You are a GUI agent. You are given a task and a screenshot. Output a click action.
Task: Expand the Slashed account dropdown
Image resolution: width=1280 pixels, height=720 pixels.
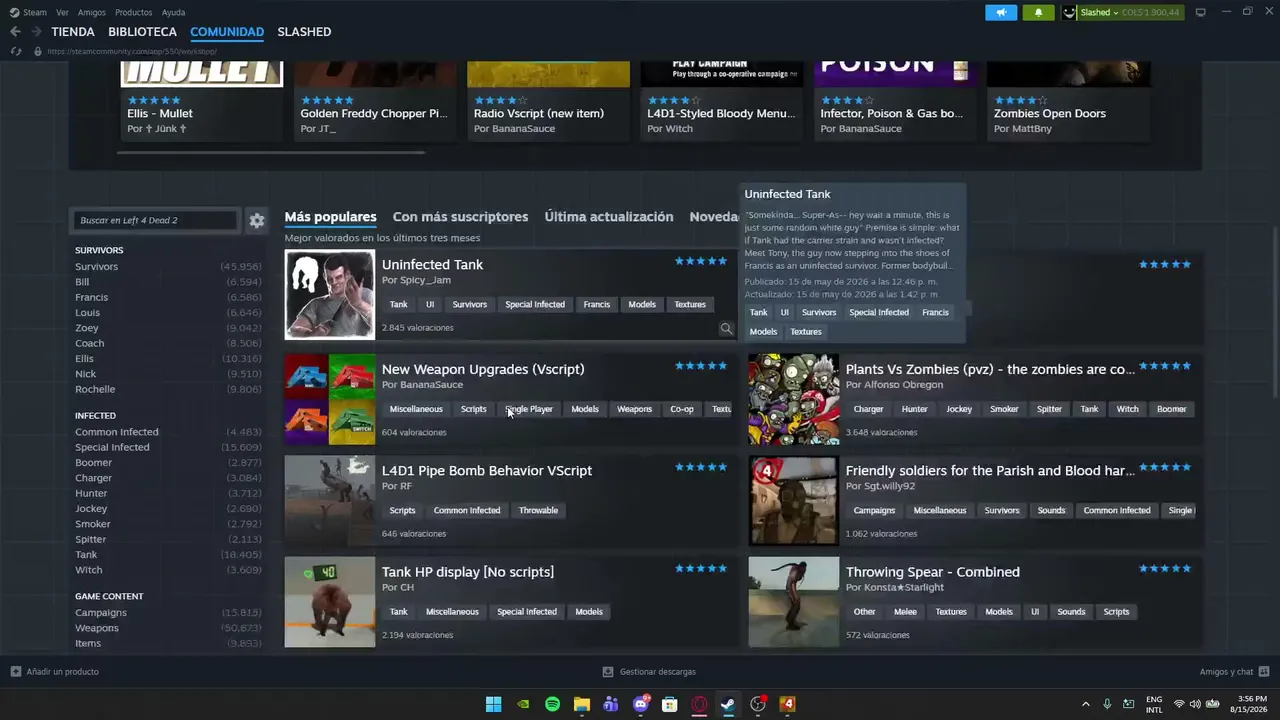click(1116, 12)
